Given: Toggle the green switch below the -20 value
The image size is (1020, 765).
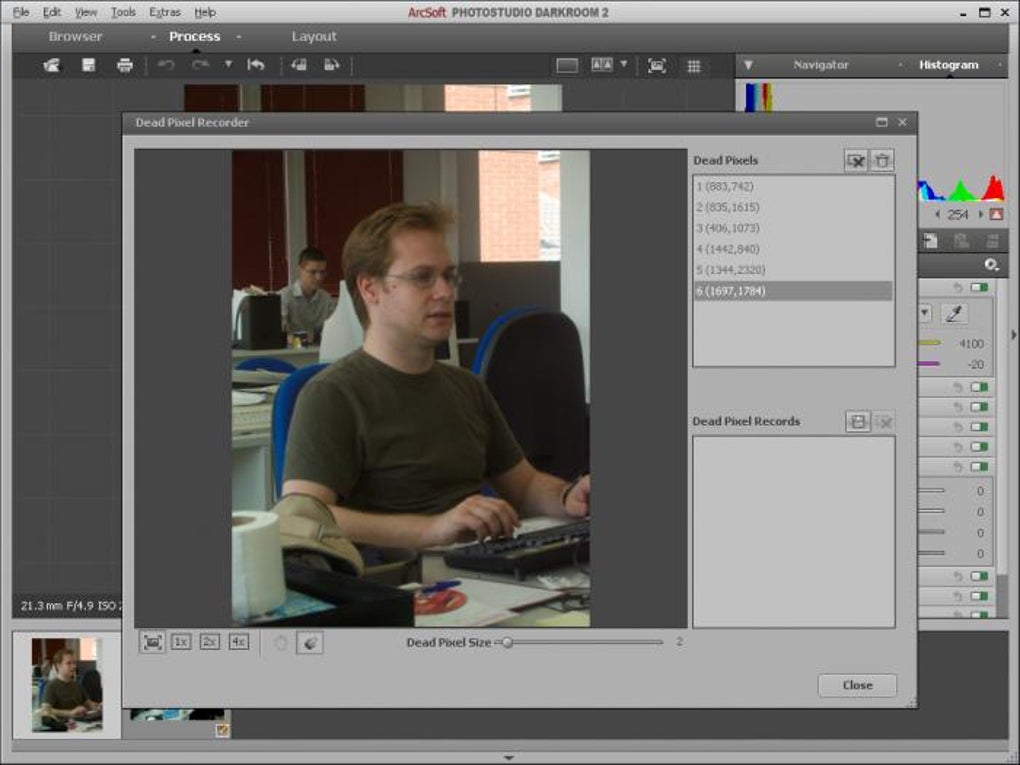Looking at the screenshot, I should pos(978,387).
